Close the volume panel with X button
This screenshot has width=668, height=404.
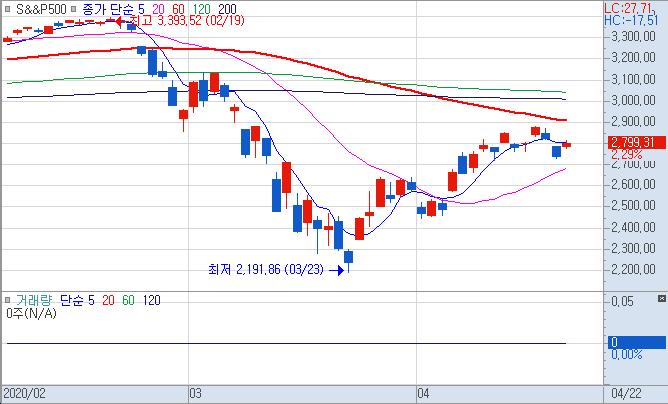click(662, 298)
